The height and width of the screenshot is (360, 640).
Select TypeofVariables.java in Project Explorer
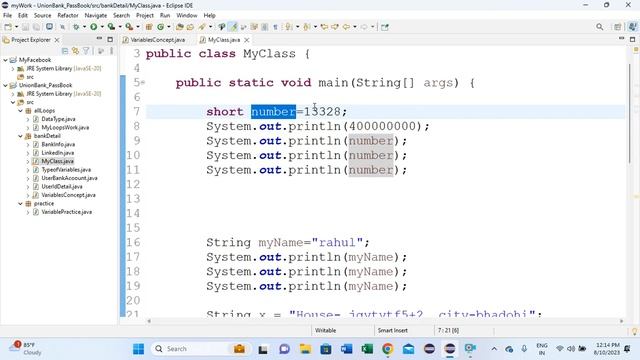click(x=66, y=170)
